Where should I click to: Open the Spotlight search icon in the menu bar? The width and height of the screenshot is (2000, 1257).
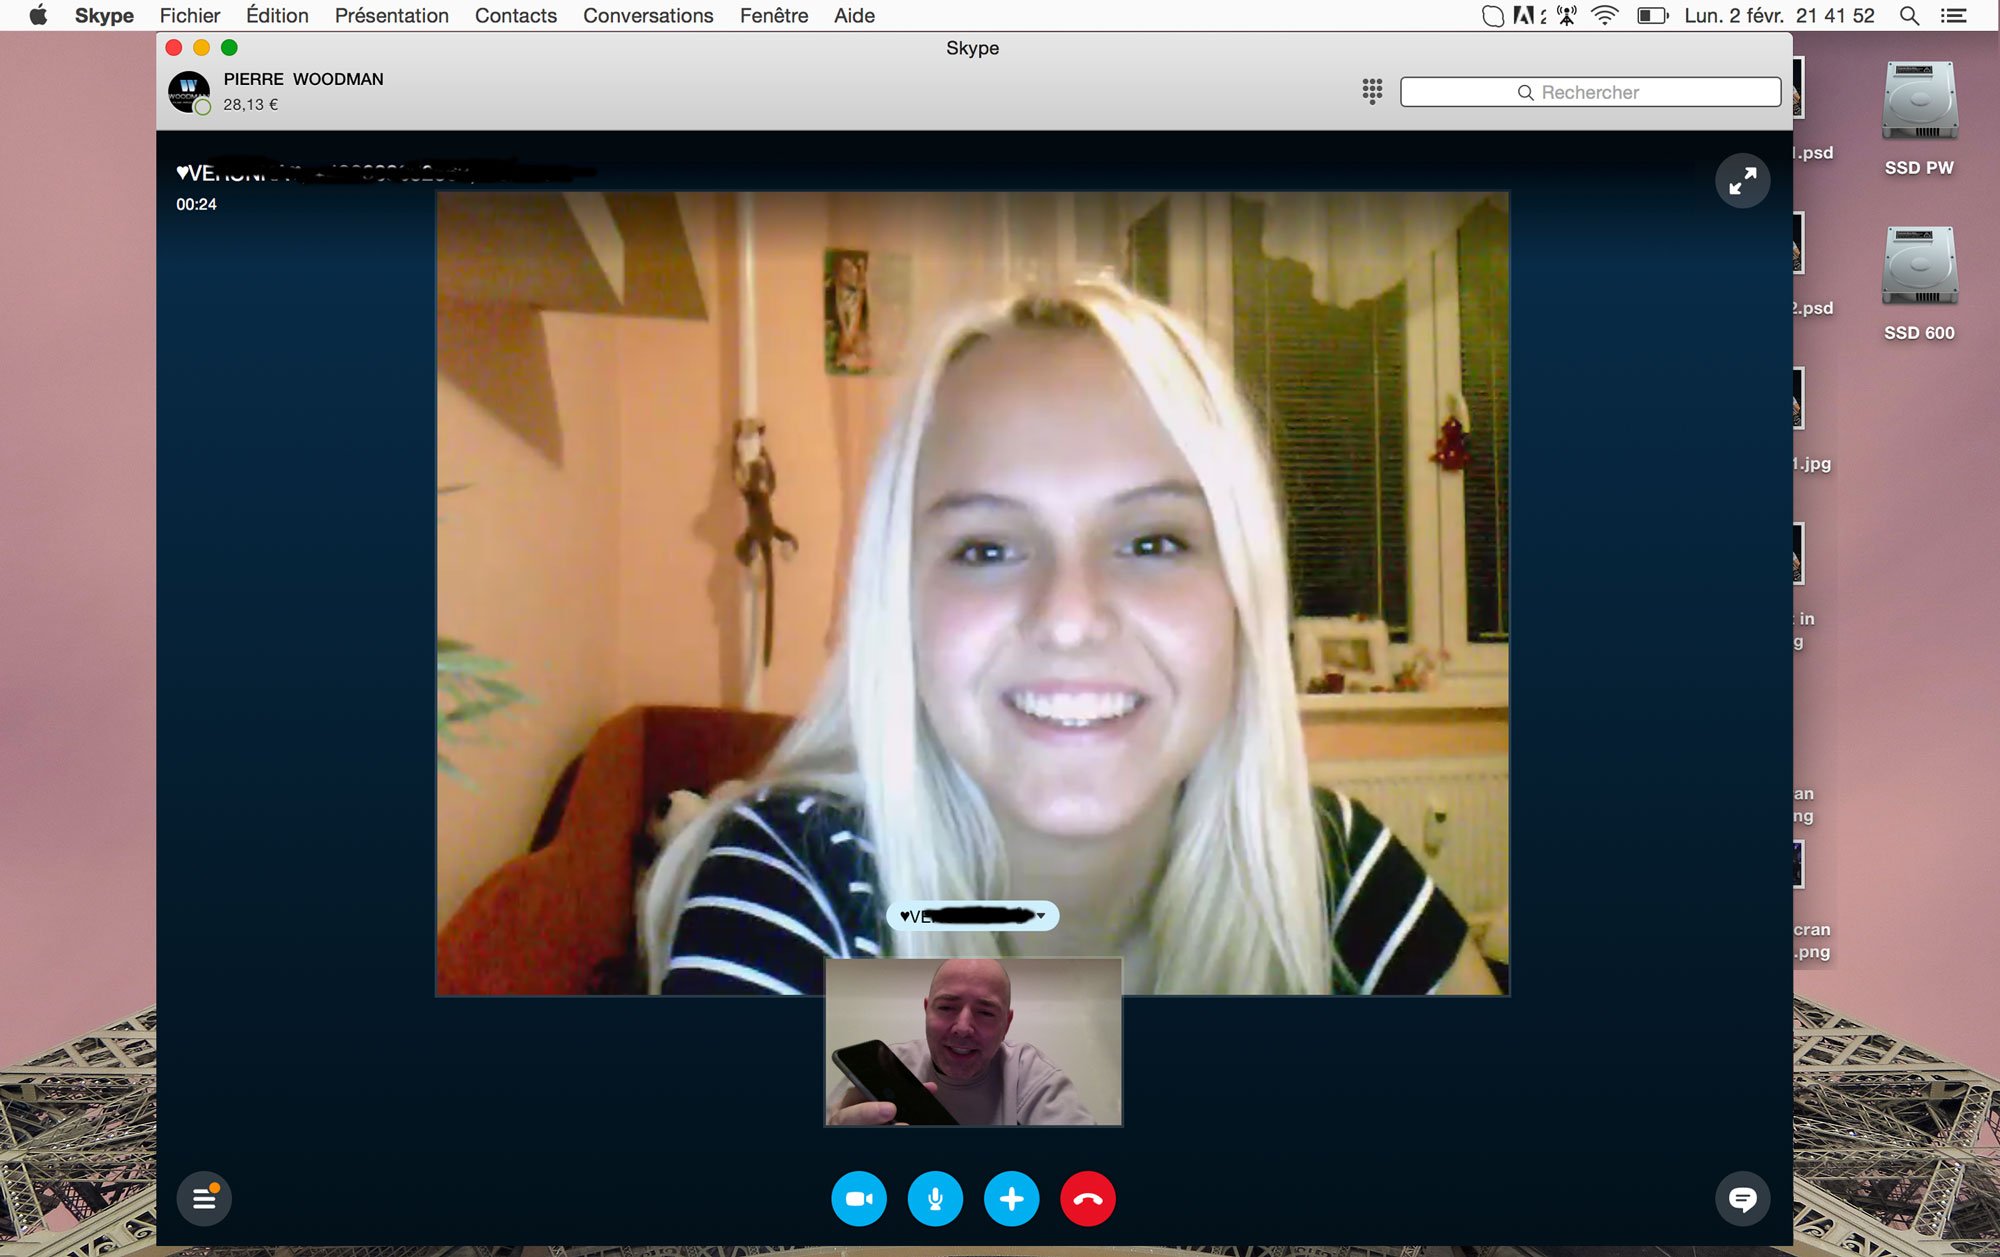point(1909,16)
